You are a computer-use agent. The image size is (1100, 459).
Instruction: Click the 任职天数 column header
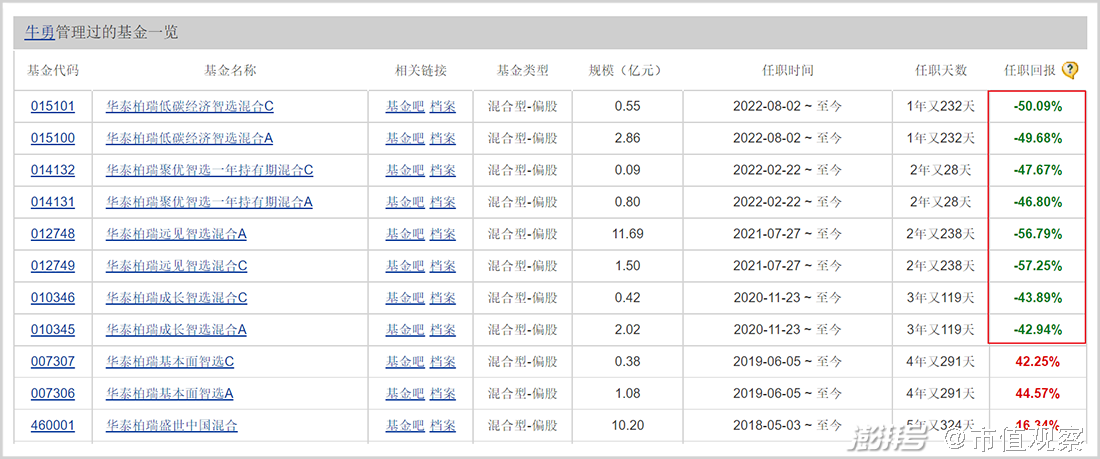941,70
